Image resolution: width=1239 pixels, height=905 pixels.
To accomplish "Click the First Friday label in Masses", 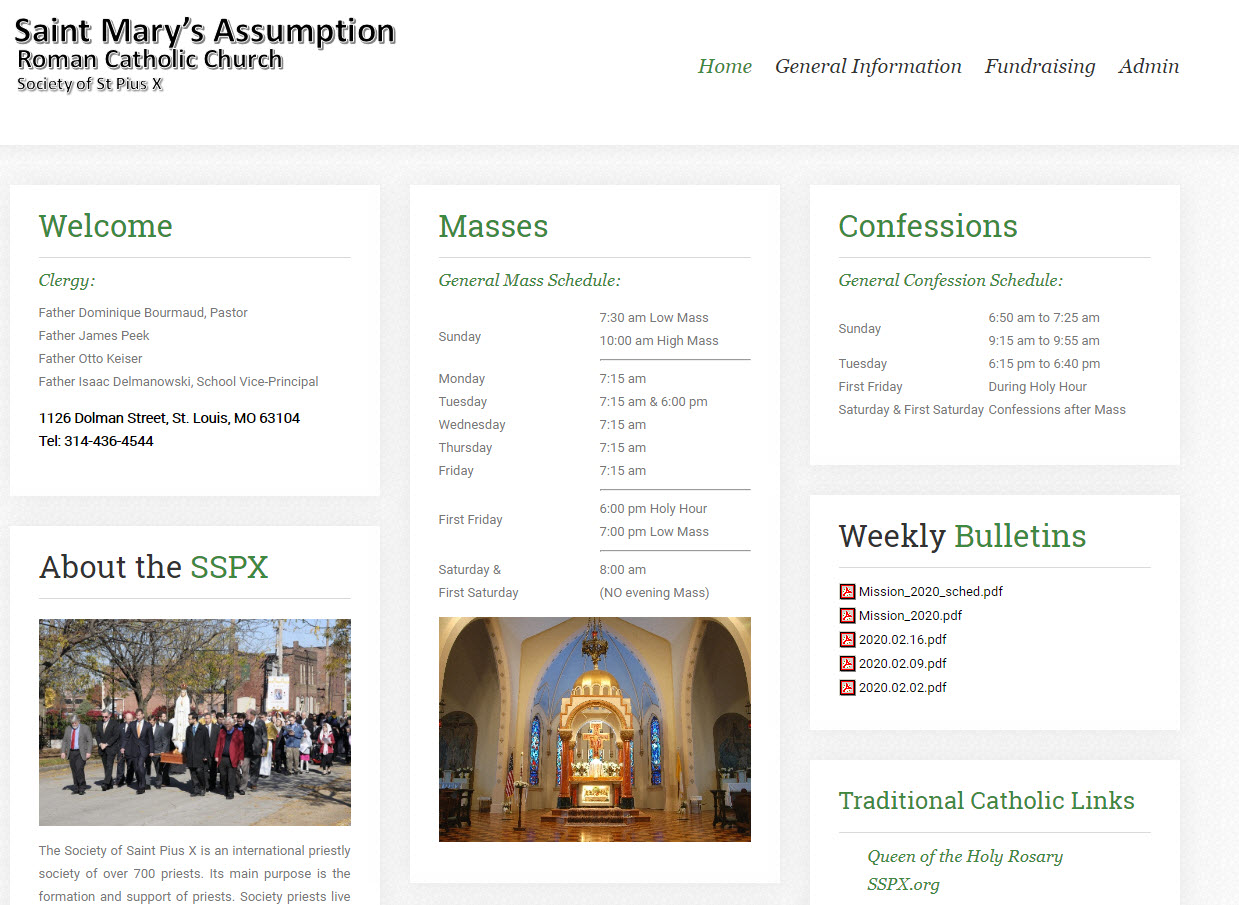I will point(471,520).
